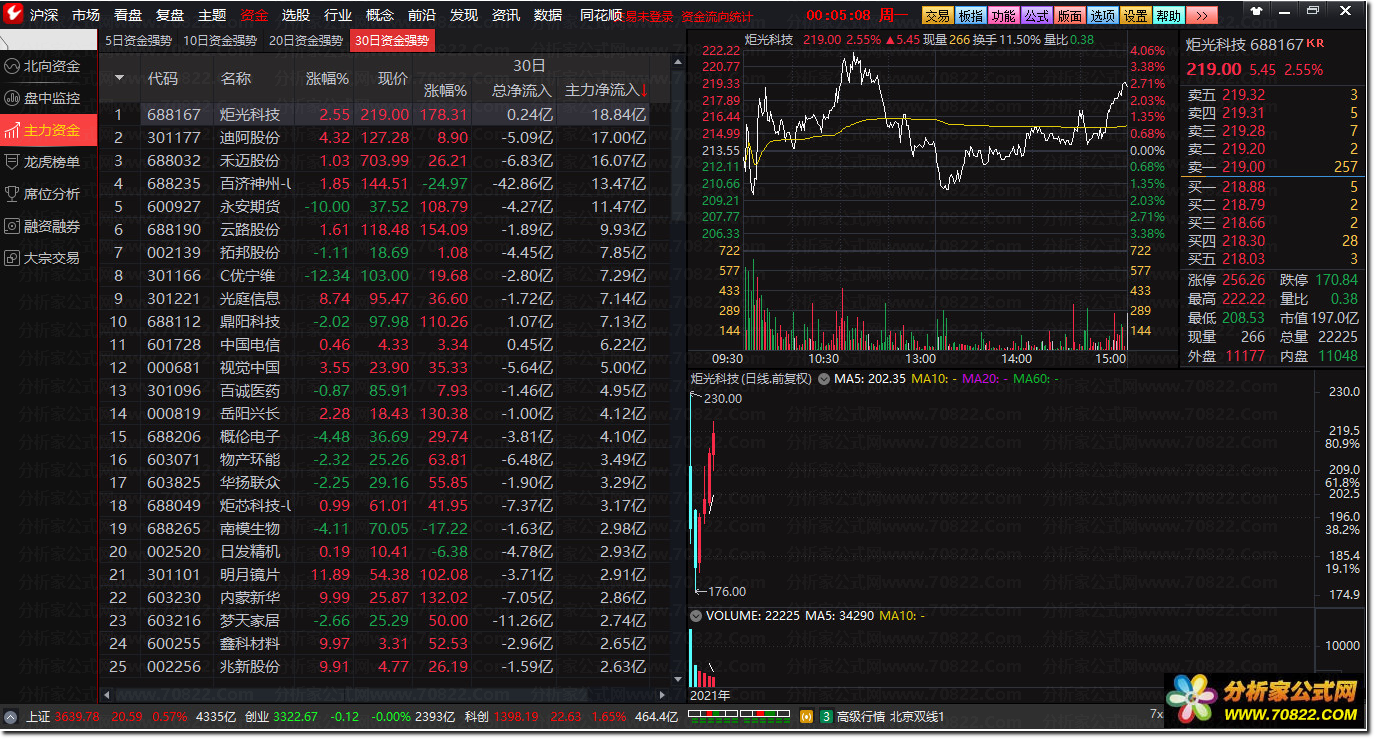The height and width of the screenshot is (739, 1376).
Task: Click the 设置 toolbar button
Action: [x=1135, y=15]
